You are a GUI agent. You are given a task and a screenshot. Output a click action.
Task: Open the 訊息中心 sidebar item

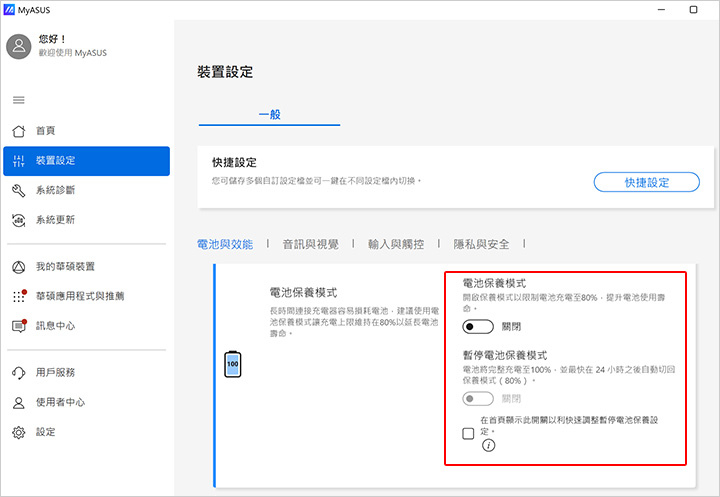pyautogui.click(x=86, y=326)
